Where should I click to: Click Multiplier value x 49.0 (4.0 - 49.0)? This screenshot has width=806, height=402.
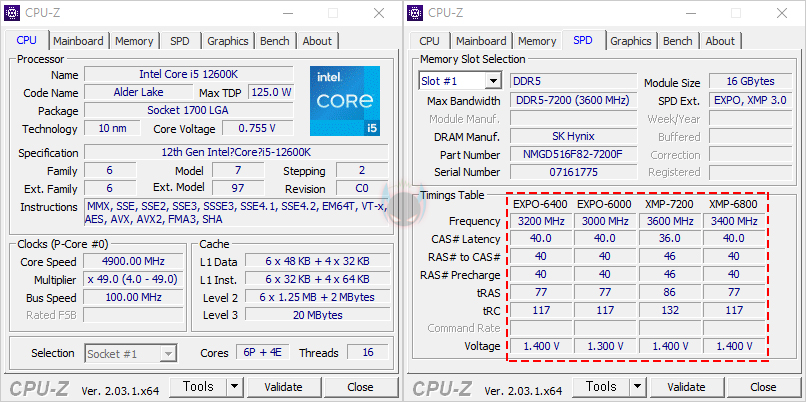point(133,279)
